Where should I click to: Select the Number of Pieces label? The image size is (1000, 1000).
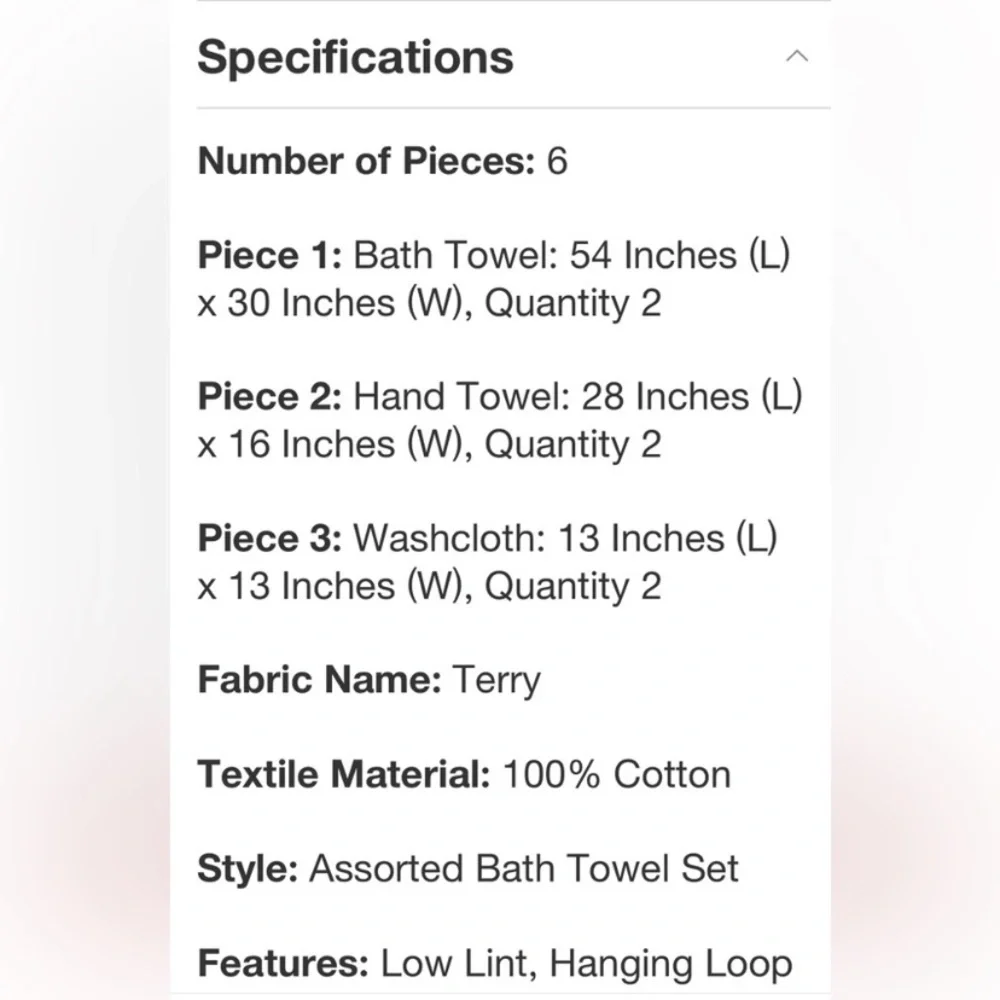click(x=367, y=161)
